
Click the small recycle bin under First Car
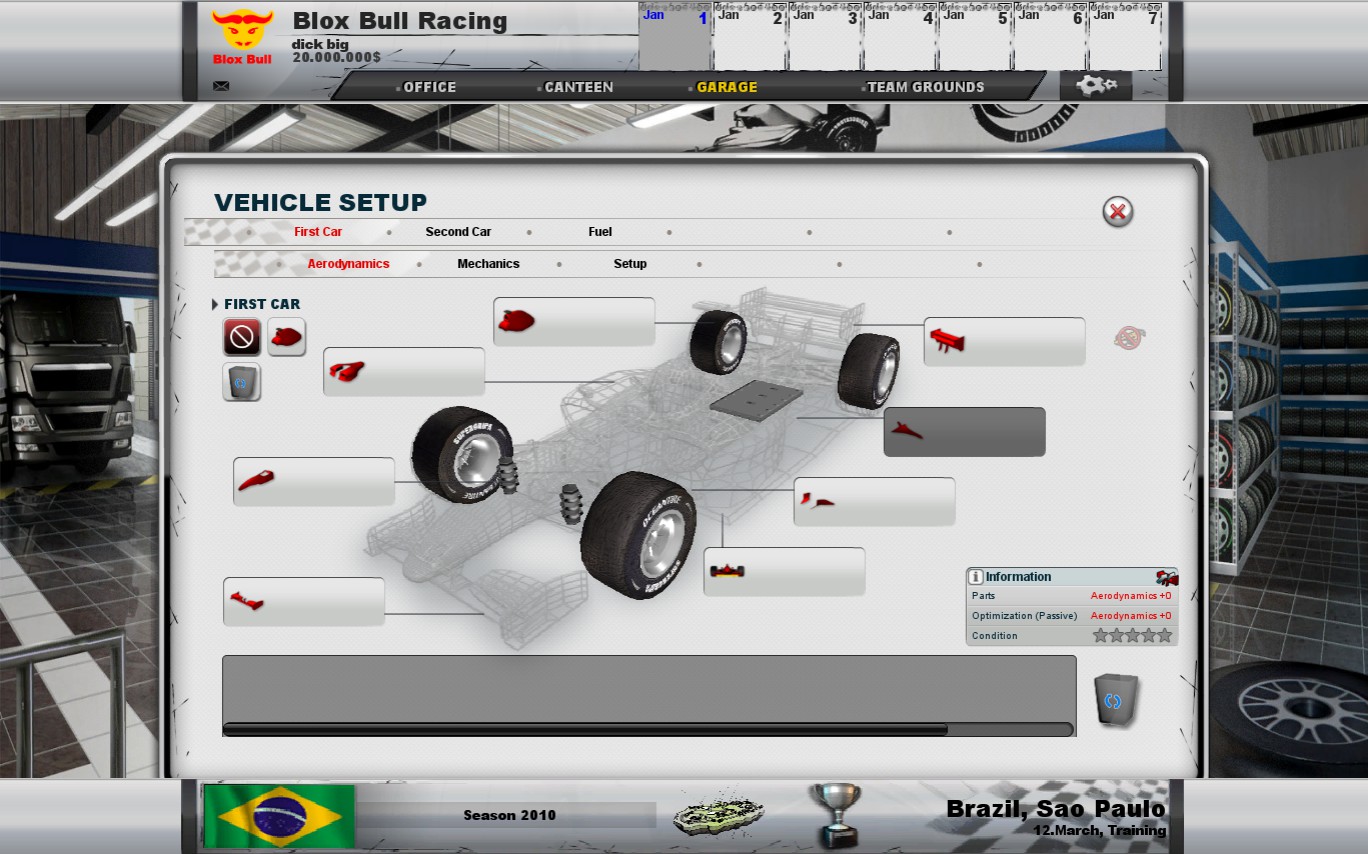(242, 382)
